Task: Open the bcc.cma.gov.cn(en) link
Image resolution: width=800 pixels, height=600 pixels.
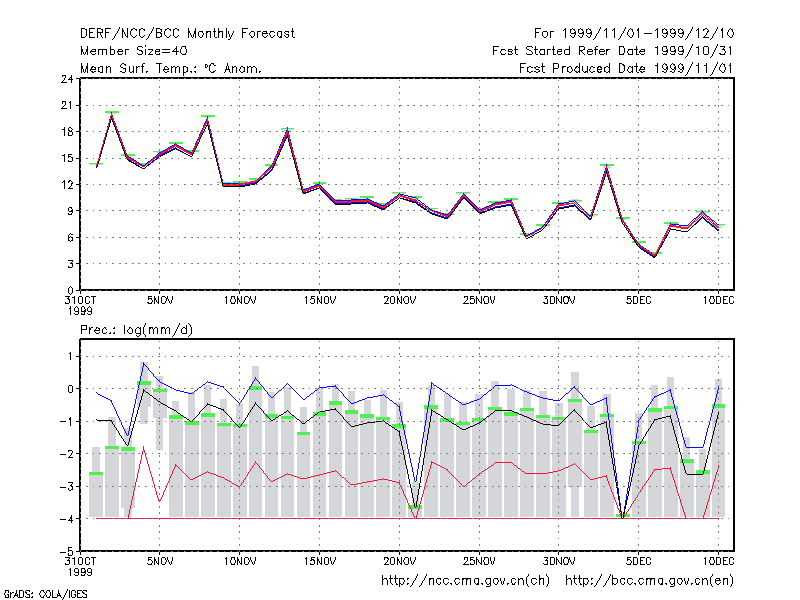Action: [649, 581]
